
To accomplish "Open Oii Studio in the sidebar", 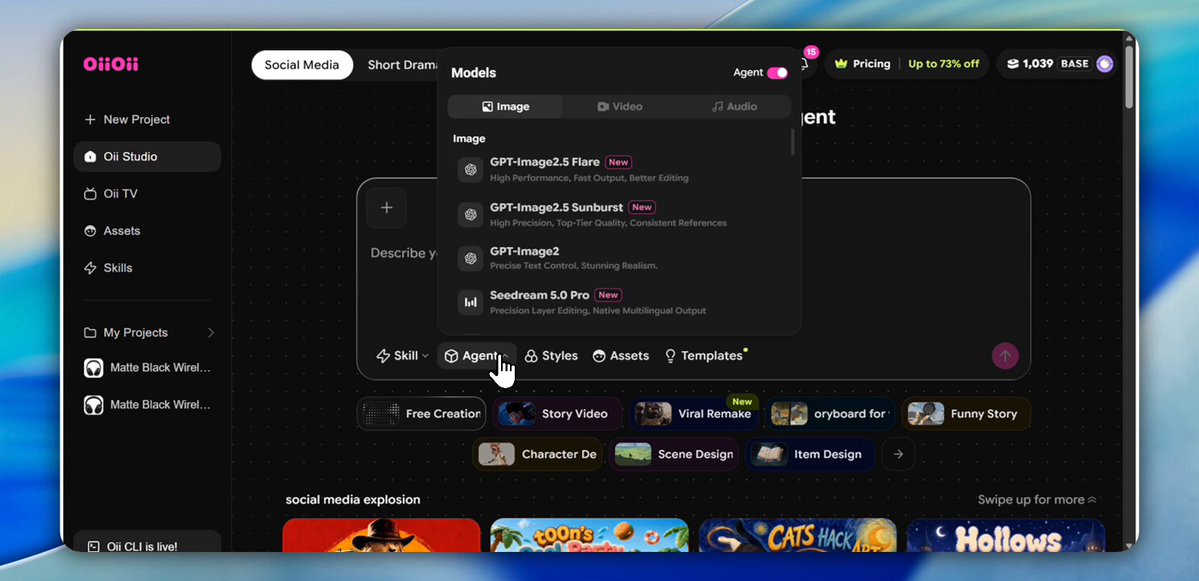I will [x=147, y=157].
